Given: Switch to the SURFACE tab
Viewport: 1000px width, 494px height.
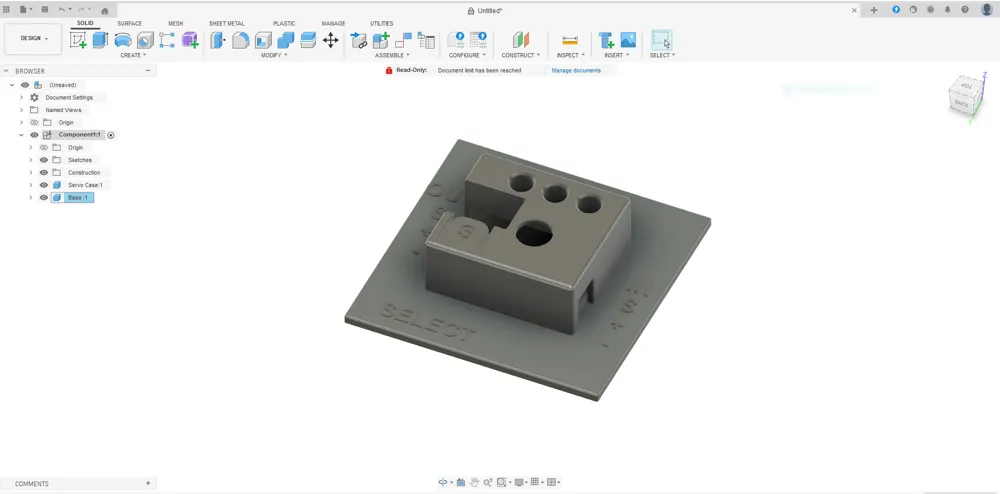Looking at the screenshot, I should click(x=129, y=24).
